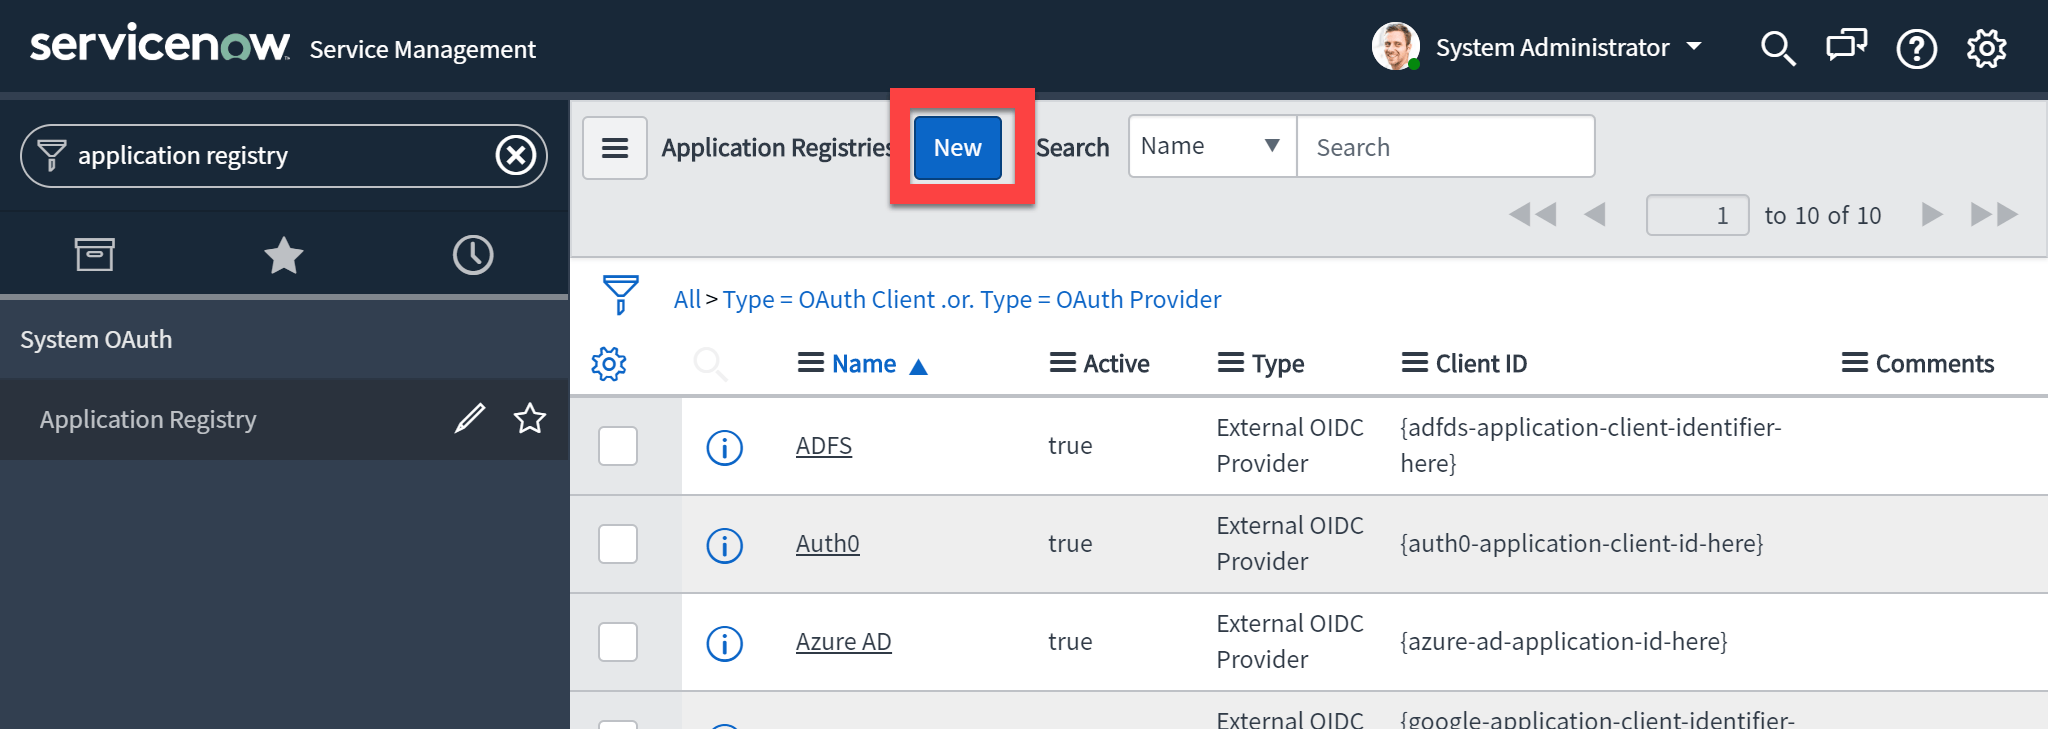This screenshot has height=729, width=2048.
Task: Click the filter funnel icon in navigator
Action: coord(51,155)
